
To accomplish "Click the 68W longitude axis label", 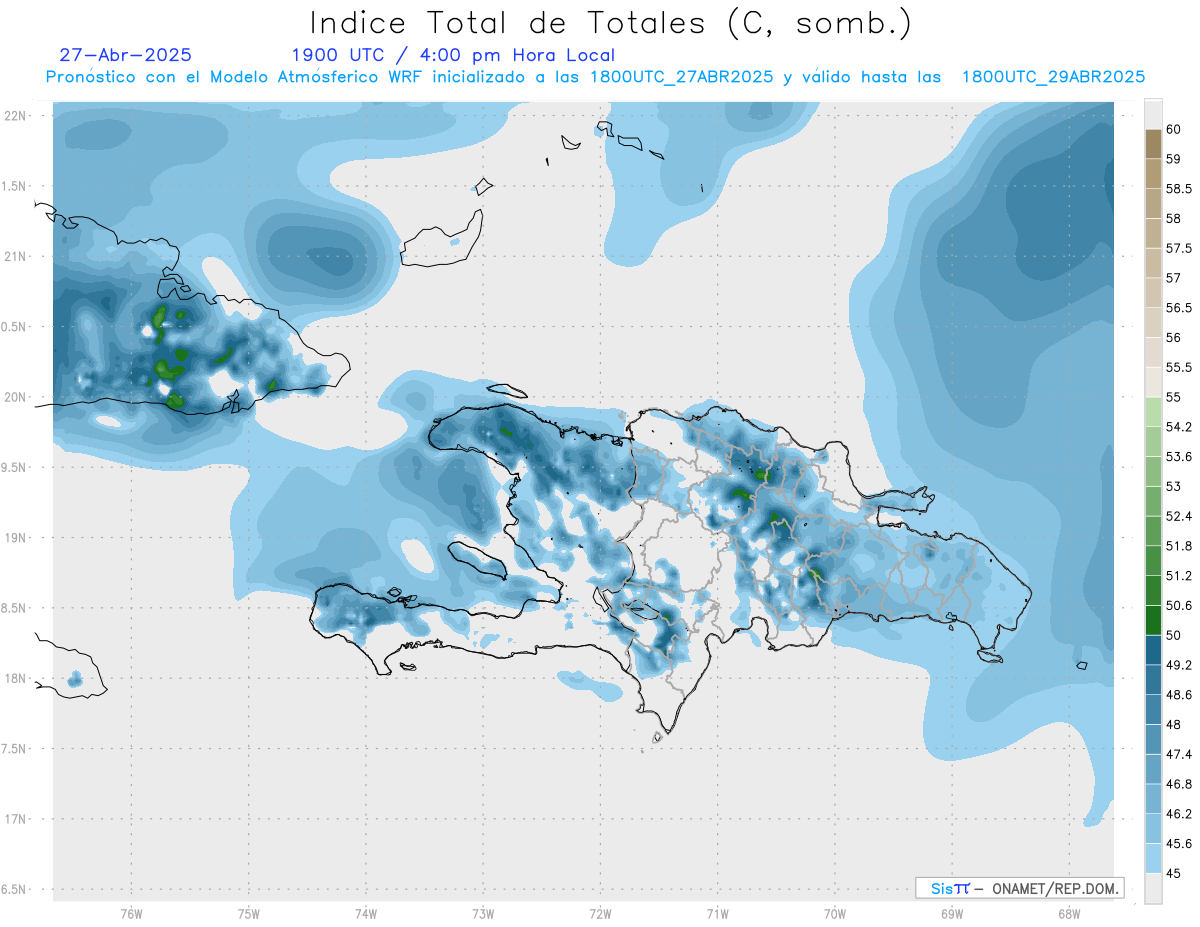I will coord(1069,914).
